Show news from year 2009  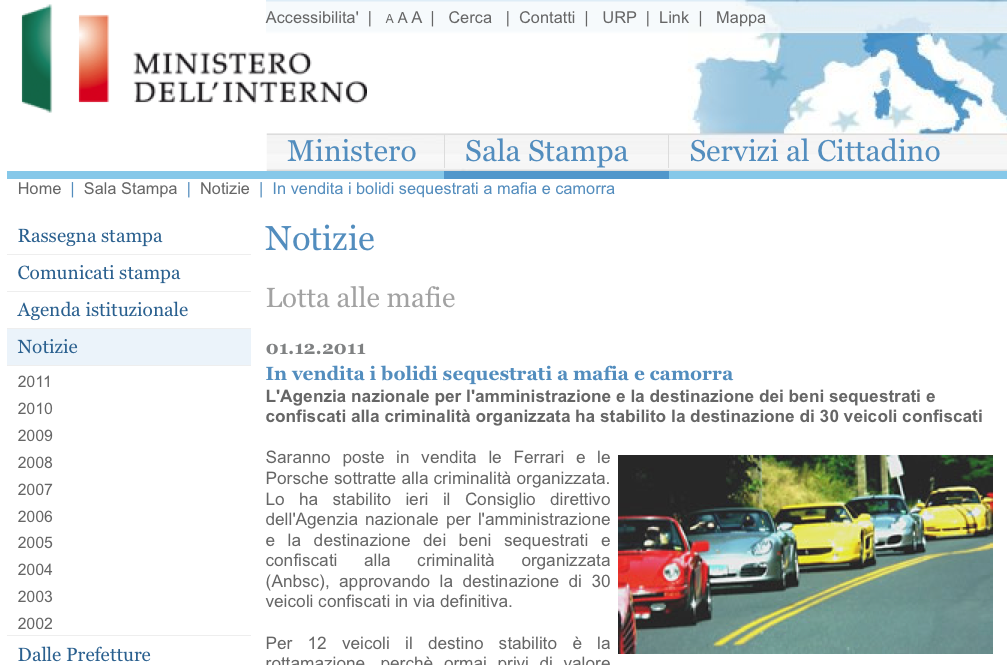click(x=35, y=436)
